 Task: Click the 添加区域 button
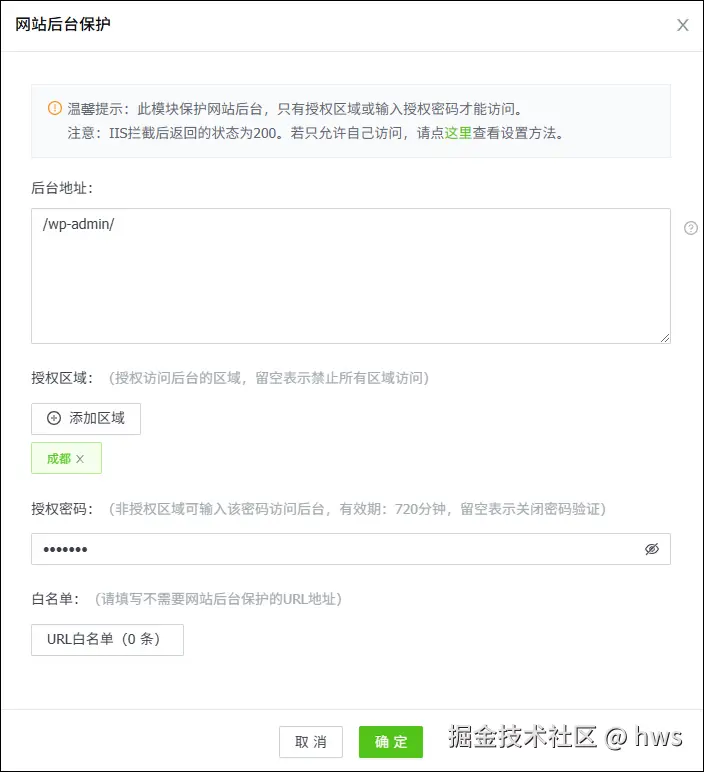86,418
